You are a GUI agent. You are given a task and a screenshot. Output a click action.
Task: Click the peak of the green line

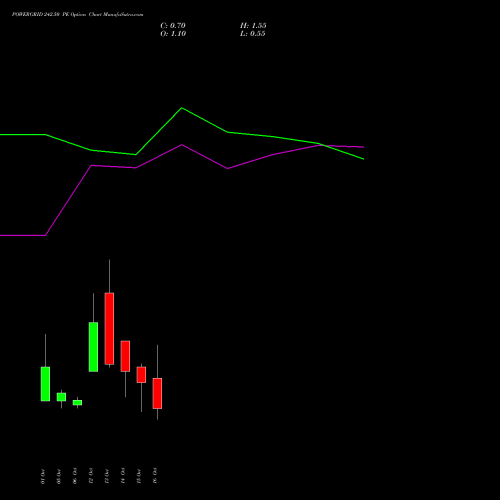click(182, 108)
